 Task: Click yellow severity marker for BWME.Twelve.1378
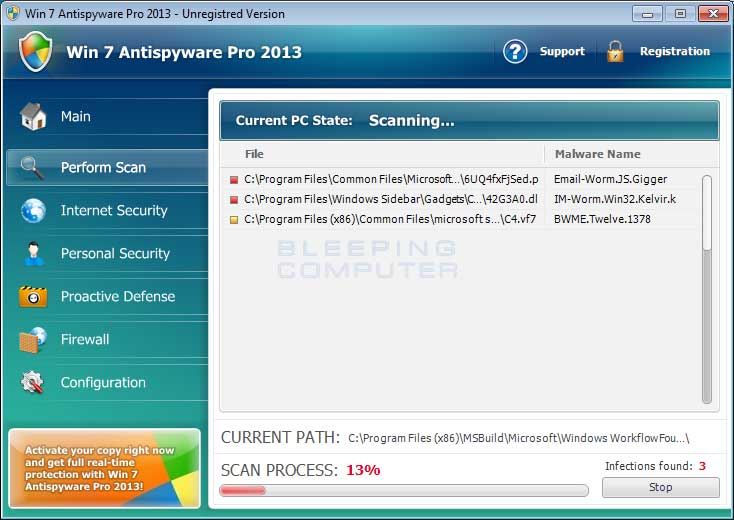[x=234, y=220]
